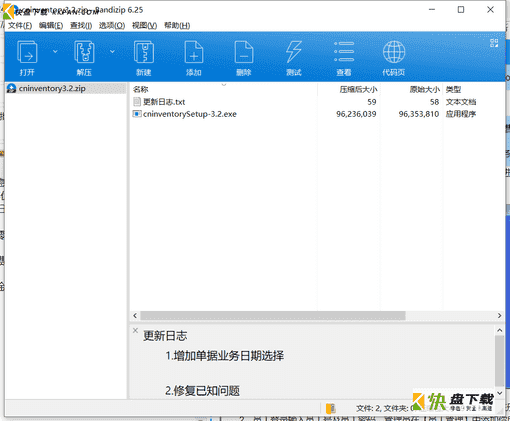Click the New archive (新建) icon
The height and width of the screenshot is (421, 510).
144,52
